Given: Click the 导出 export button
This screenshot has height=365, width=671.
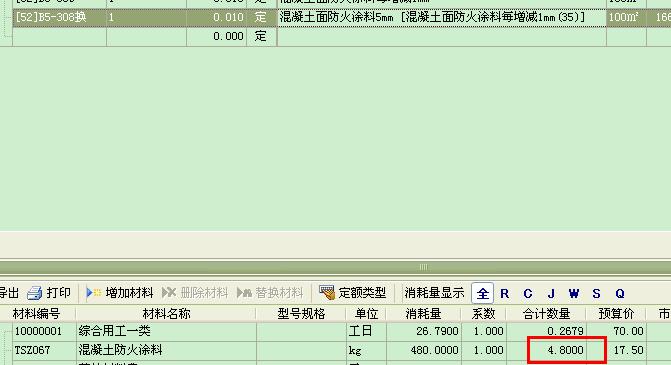Looking at the screenshot, I should [x=9, y=293].
